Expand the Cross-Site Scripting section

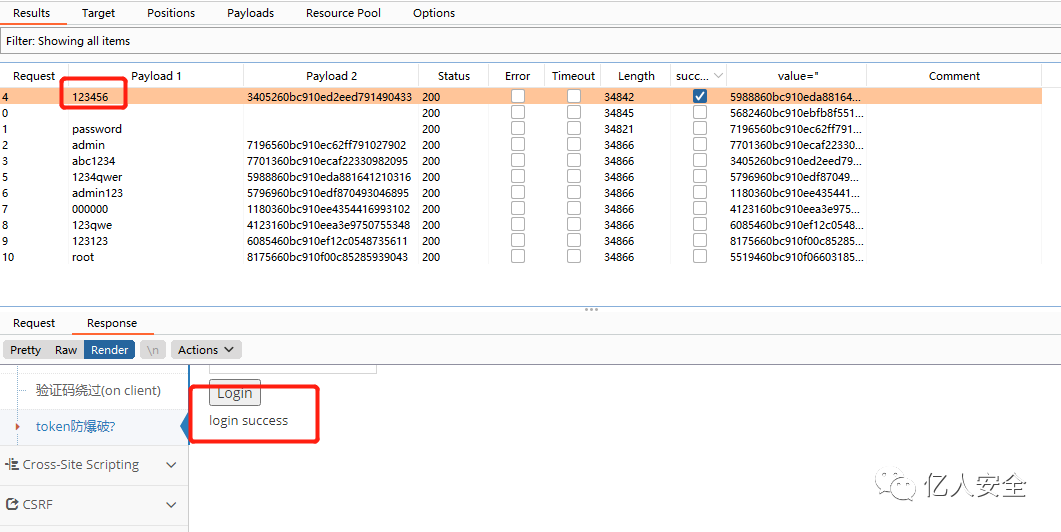(95, 465)
